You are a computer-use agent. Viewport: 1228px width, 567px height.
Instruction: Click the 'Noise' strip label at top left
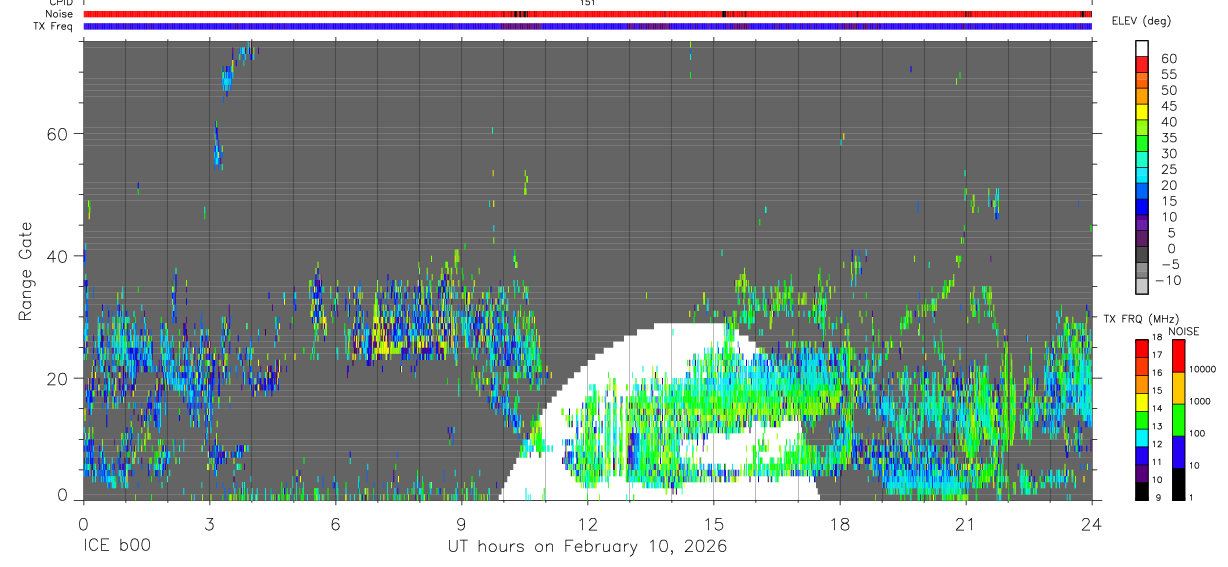coord(58,14)
